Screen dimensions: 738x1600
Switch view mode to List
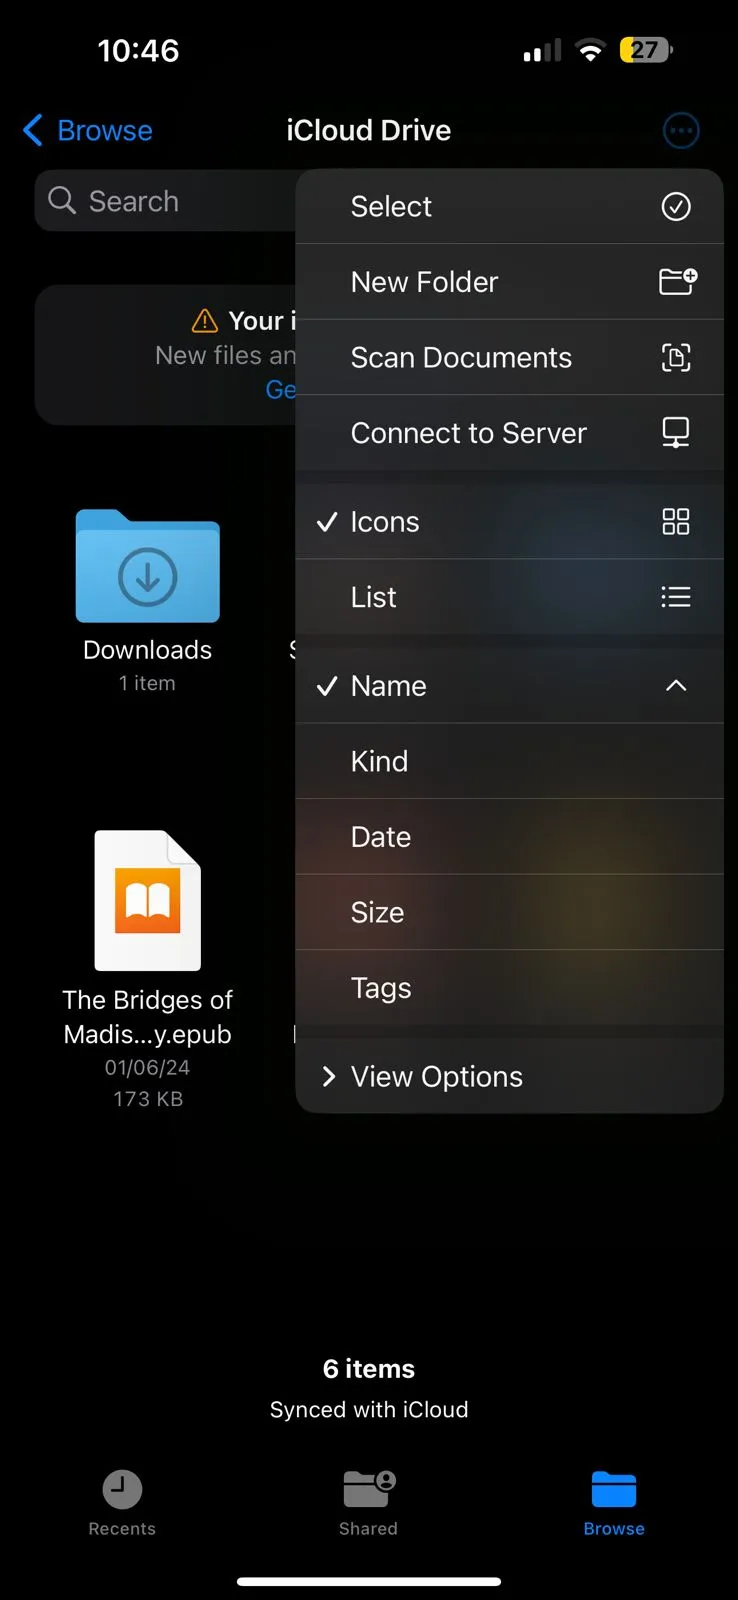(509, 597)
